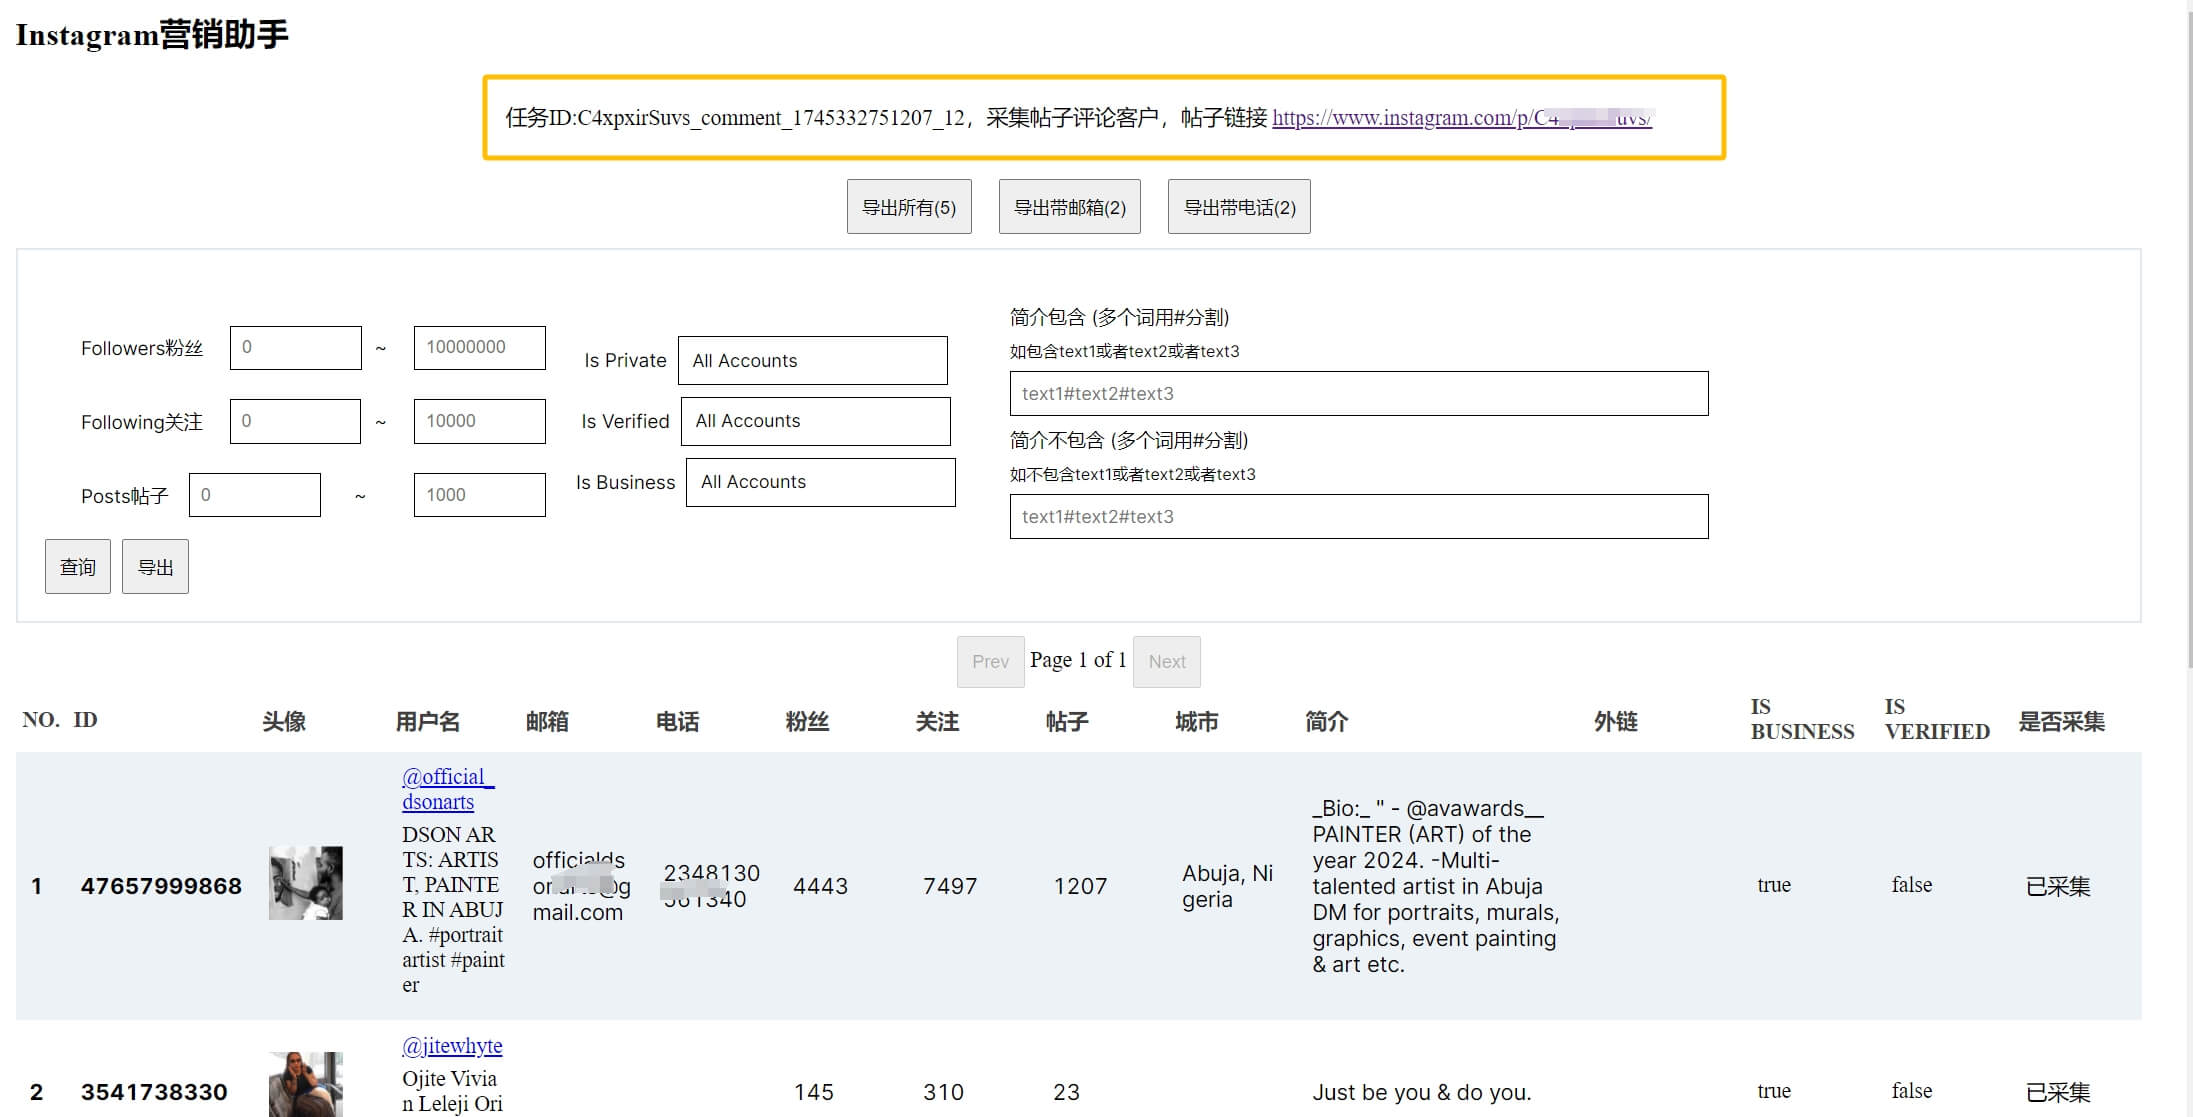Click the 邮箱 column header
Screen dimensions: 2193x1117
(x=547, y=722)
